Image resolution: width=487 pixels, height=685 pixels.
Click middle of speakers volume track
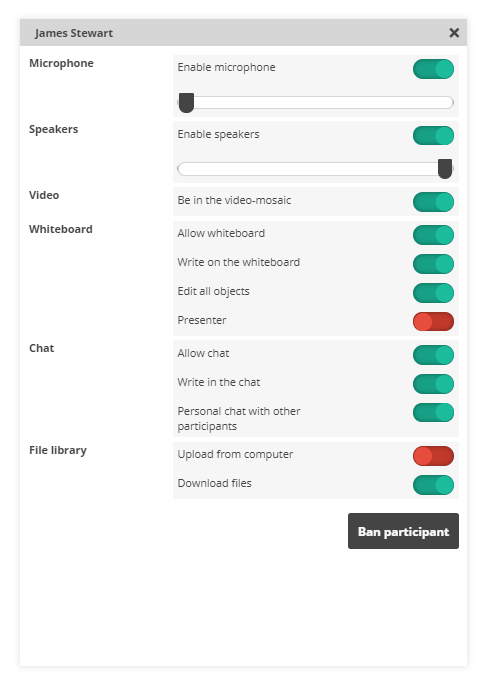click(315, 169)
